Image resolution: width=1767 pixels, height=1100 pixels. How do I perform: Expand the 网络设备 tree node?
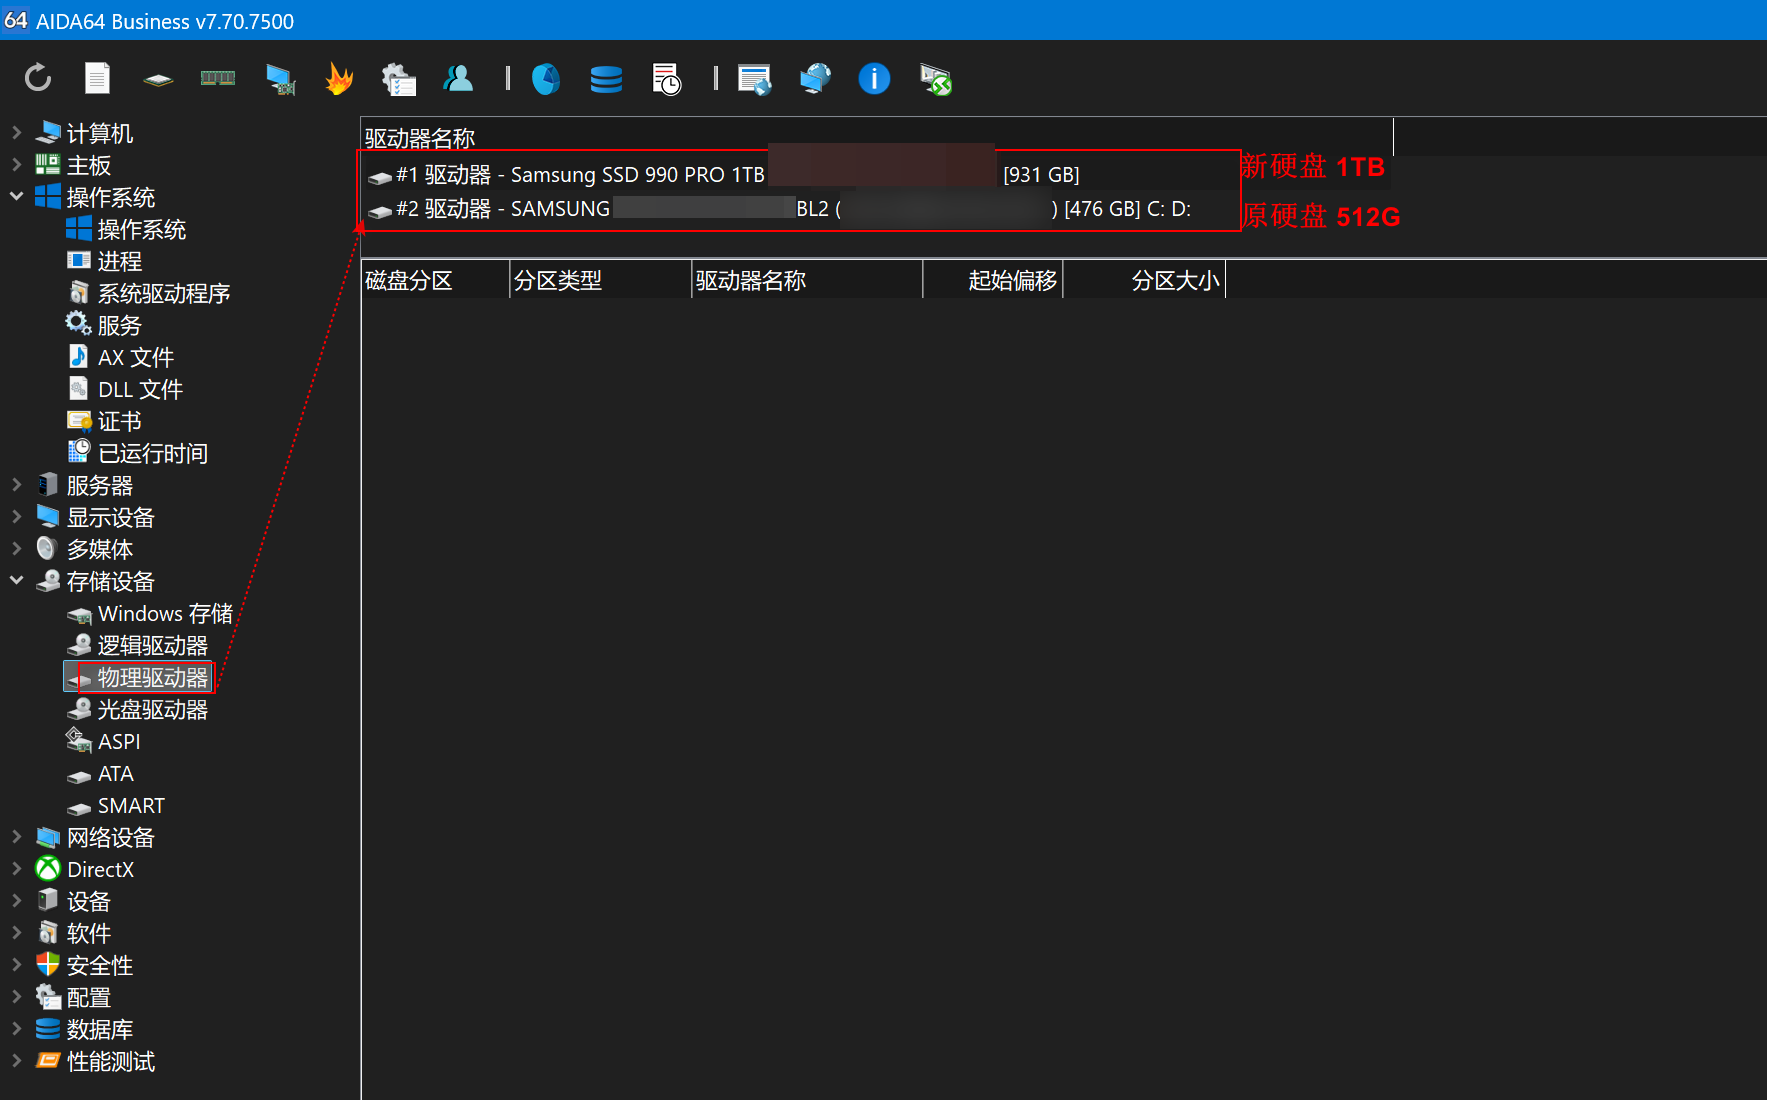pyautogui.click(x=16, y=836)
